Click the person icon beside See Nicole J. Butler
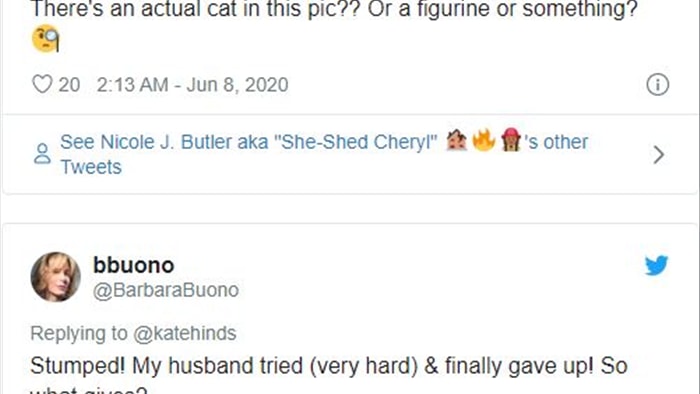The width and height of the screenshot is (700, 394). [x=42, y=154]
